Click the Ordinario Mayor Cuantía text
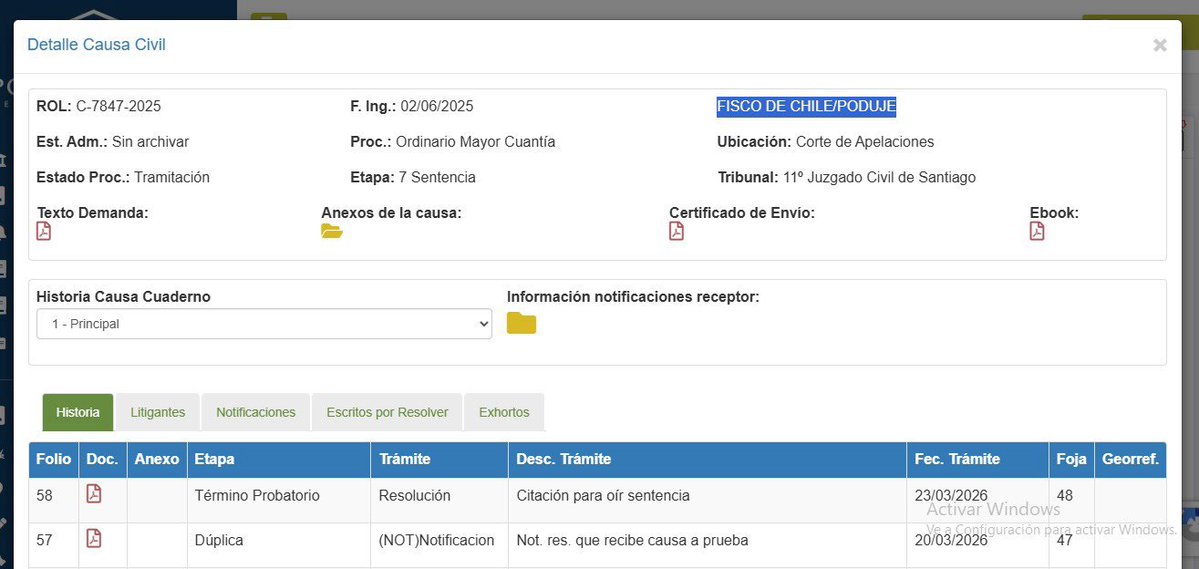The width and height of the screenshot is (1199, 569). 476,141
